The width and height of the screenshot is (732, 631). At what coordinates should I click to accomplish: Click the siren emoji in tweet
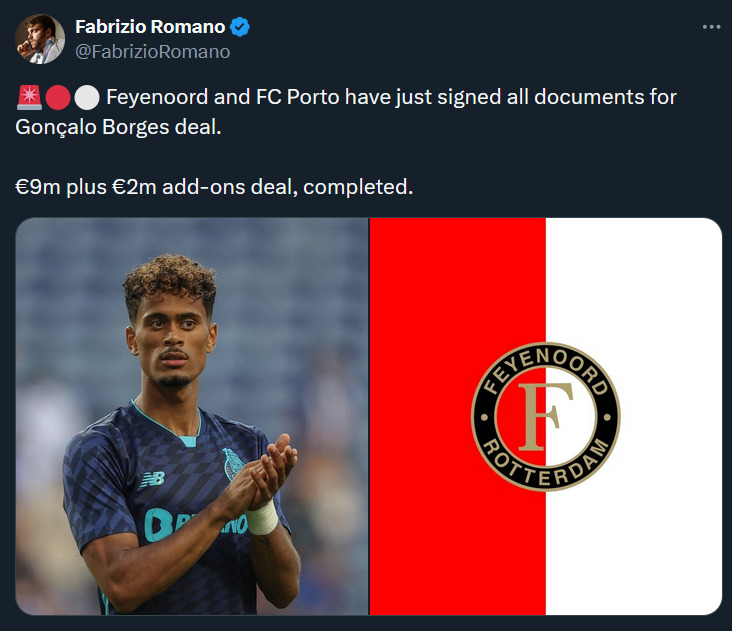tap(29, 98)
